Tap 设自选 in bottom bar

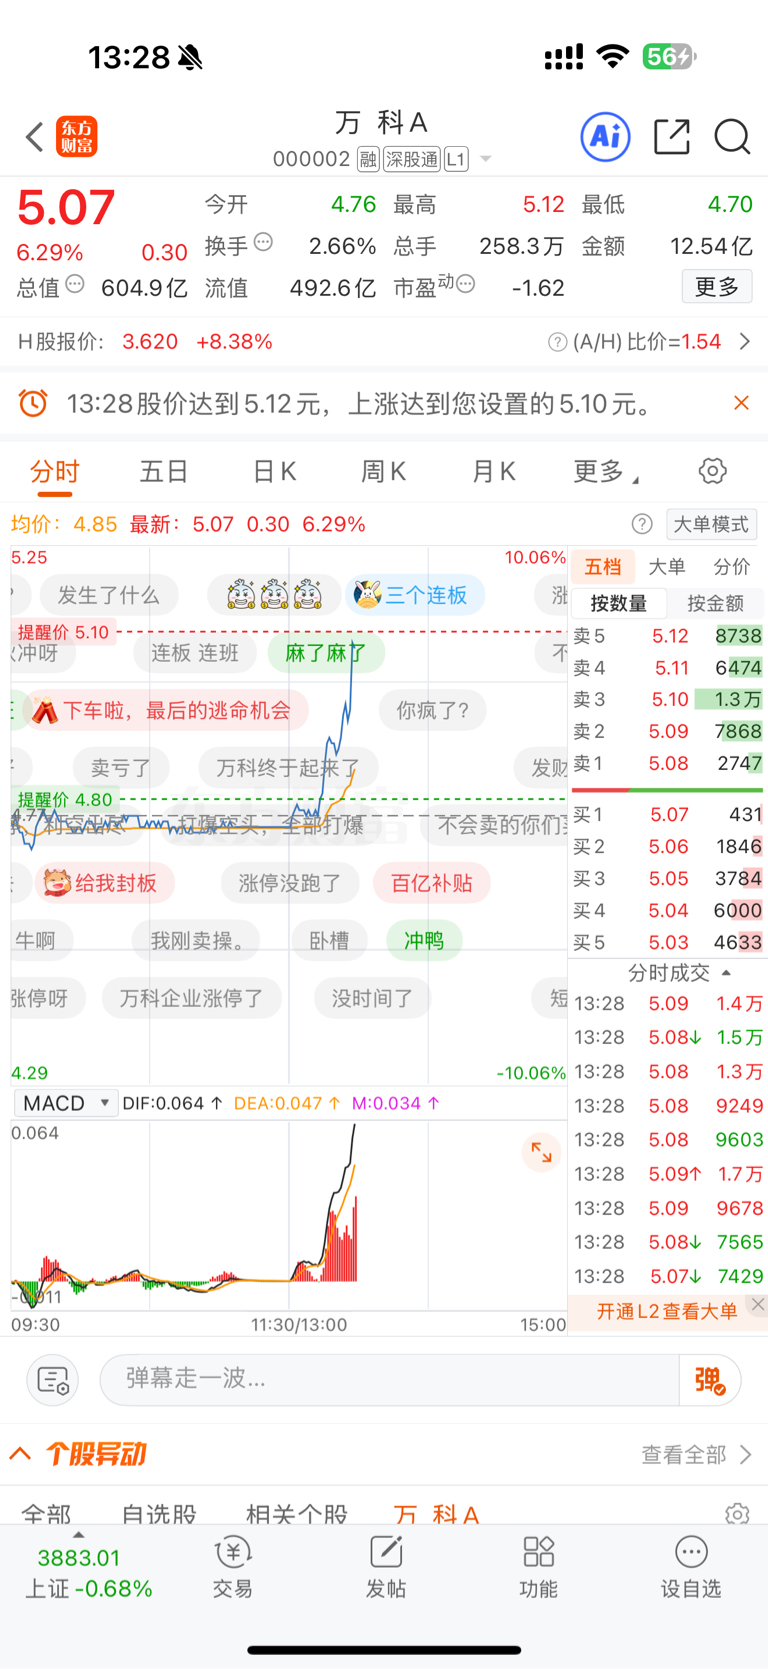pos(691,1568)
